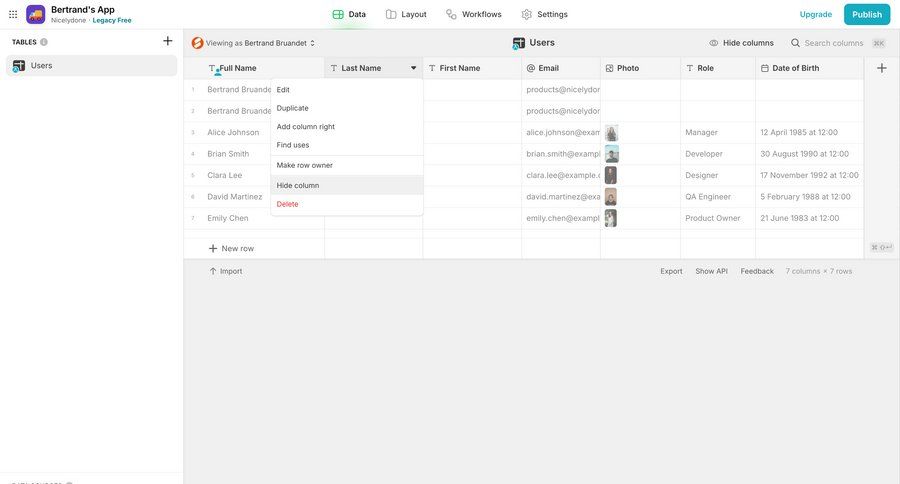900x484 pixels.
Task: Select the Emily Chen name cell
Action: coord(228,218)
